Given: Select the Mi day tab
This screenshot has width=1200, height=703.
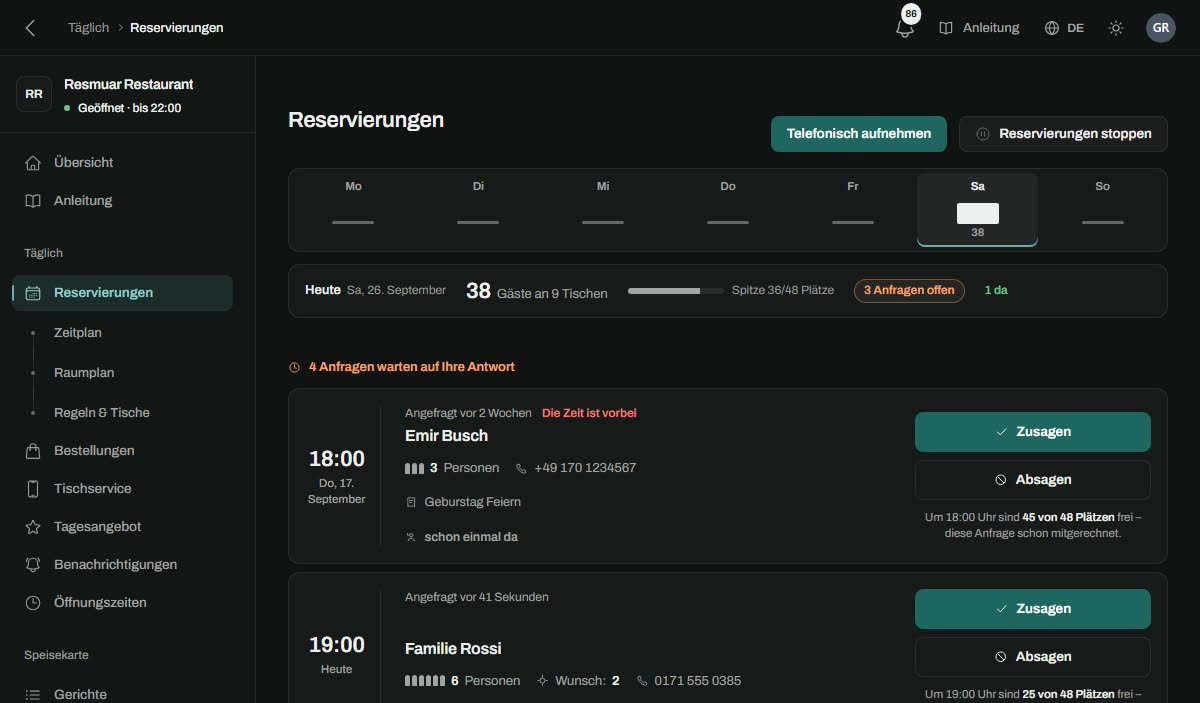Looking at the screenshot, I should point(603,210).
